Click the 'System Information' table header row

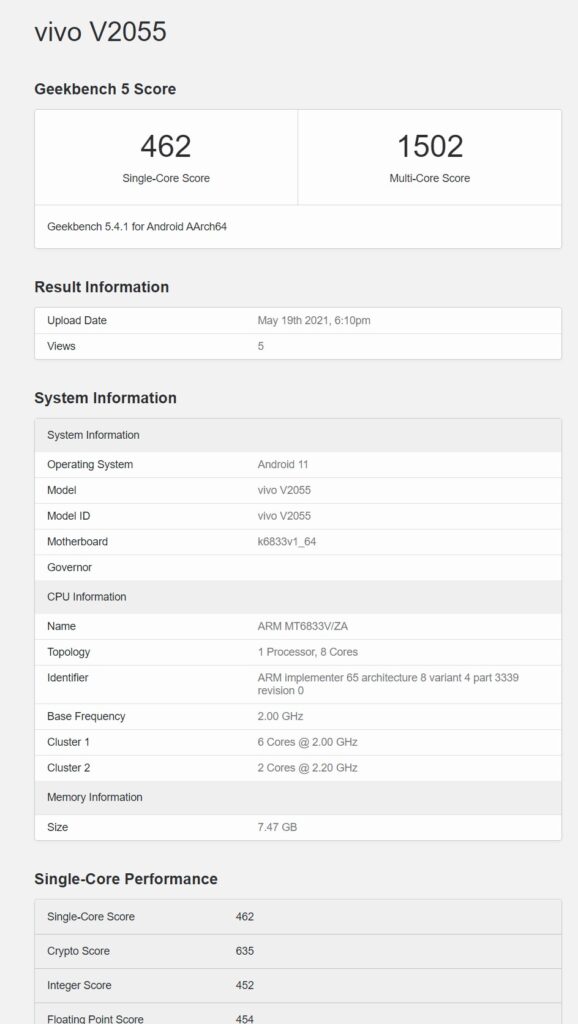pyautogui.click(x=298, y=435)
